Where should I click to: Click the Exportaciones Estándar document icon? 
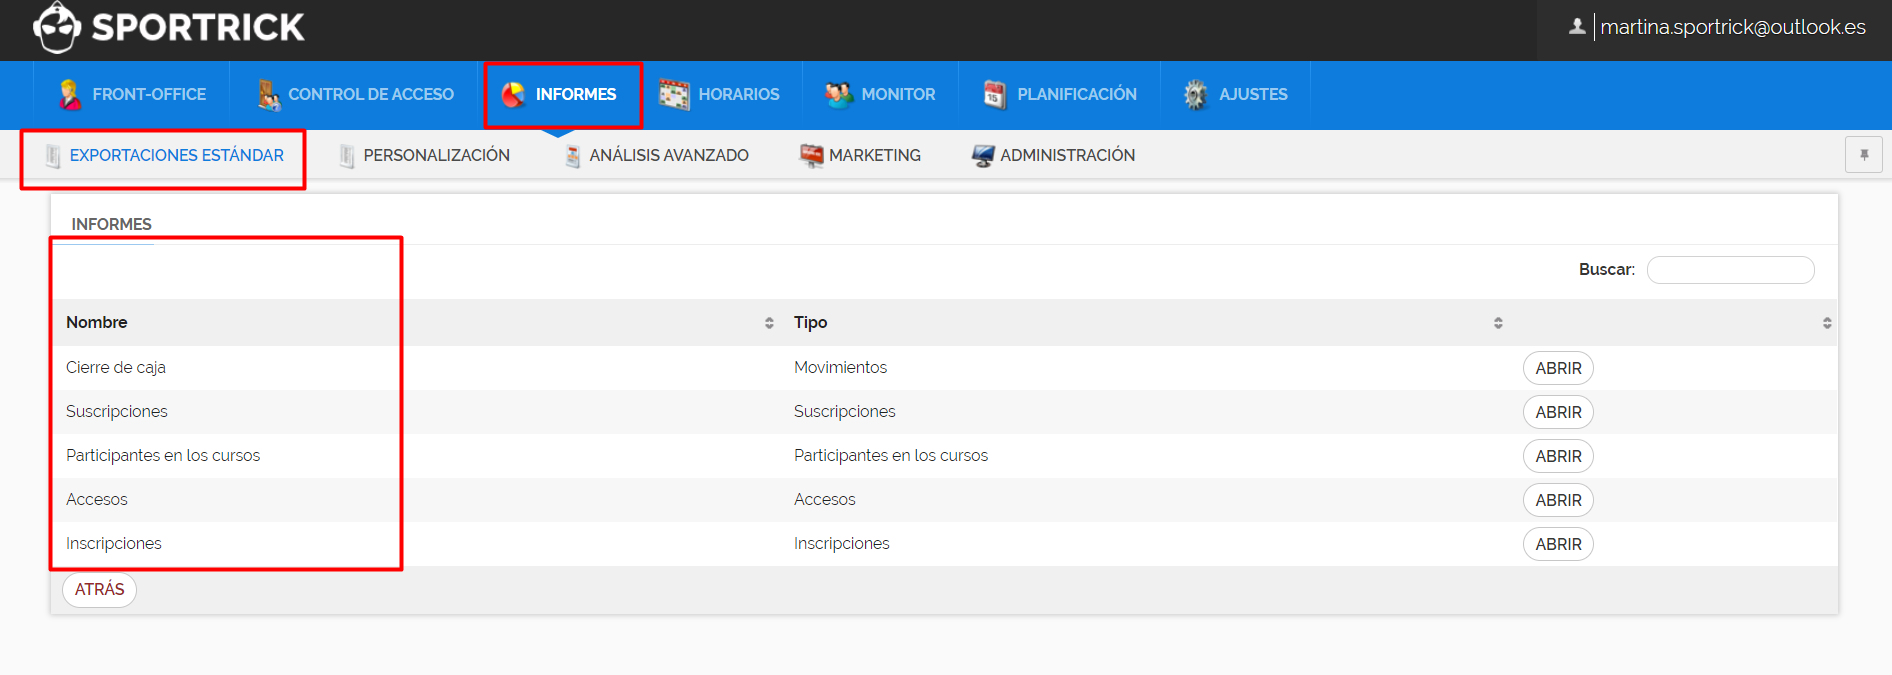pyautogui.click(x=53, y=156)
